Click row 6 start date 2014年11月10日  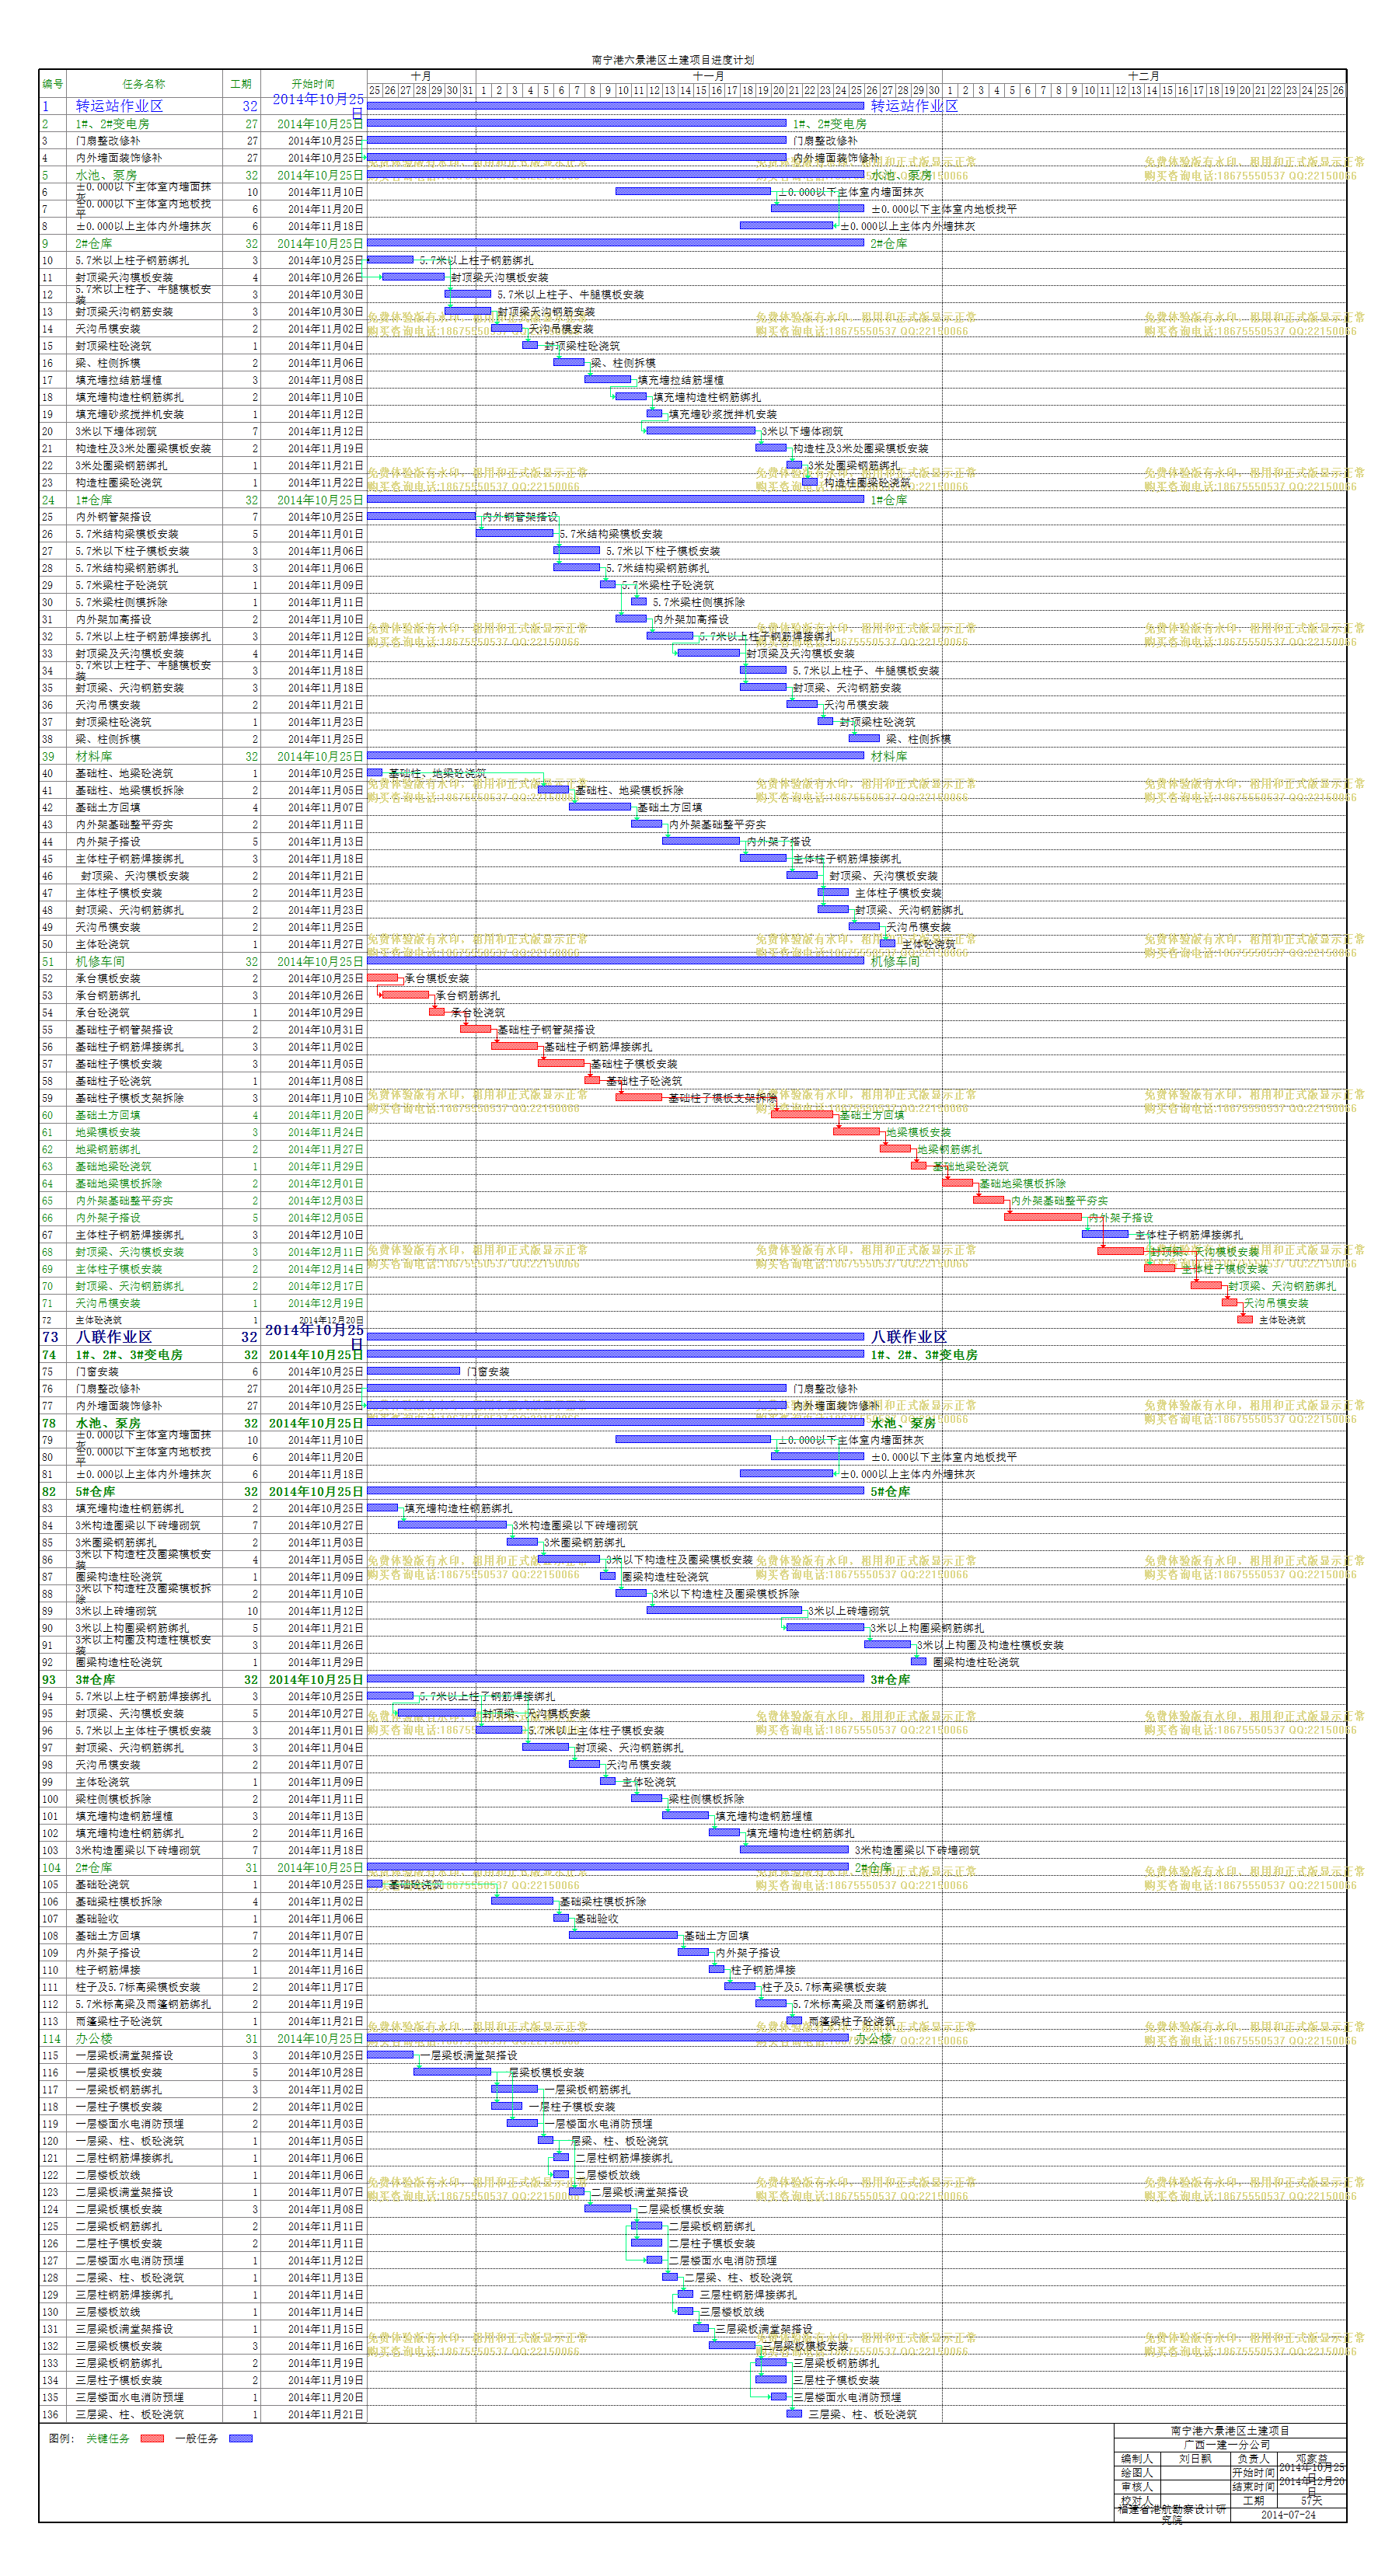(x=326, y=192)
